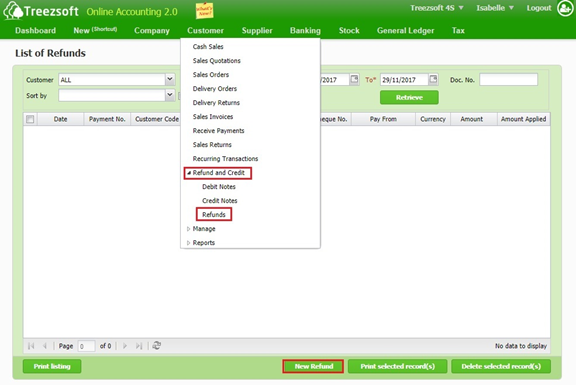Screen dimensions: 576x385
Task: Go to last page of listing
Action: point(139,346)
